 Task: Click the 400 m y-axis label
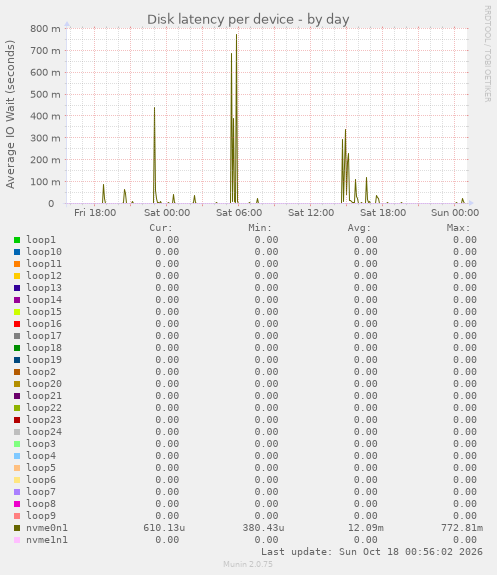coord(45,116)
